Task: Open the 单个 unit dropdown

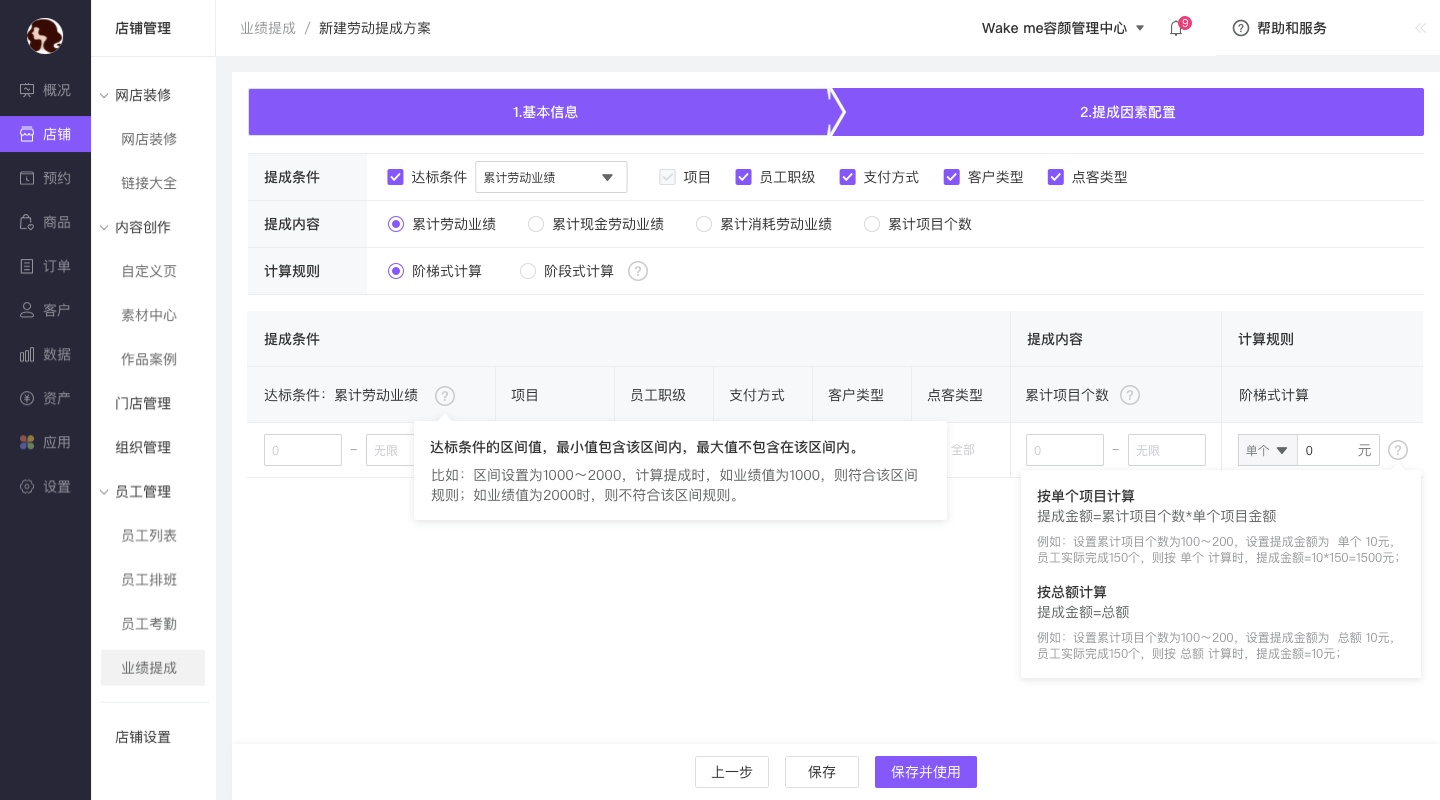Action: pos(1267,450)
